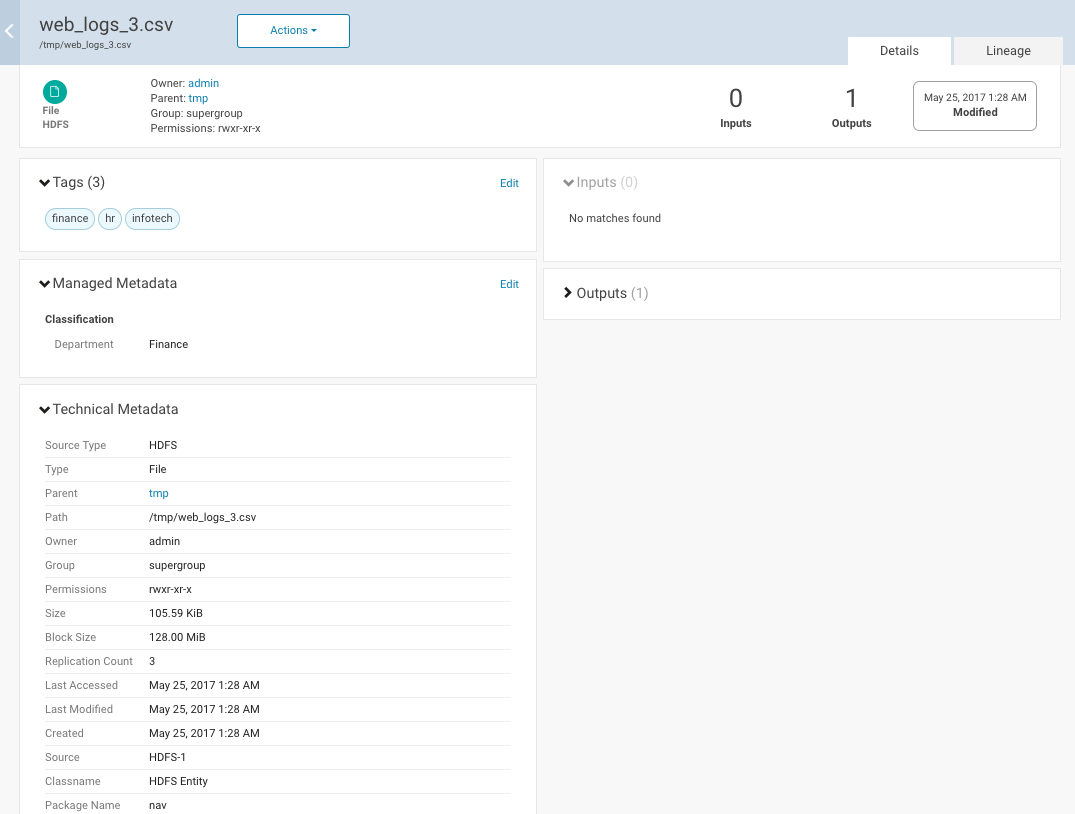Click the back chevron arrow at left edge
The height and width of the screenshot is (814, 1075).
click(9, 32)
